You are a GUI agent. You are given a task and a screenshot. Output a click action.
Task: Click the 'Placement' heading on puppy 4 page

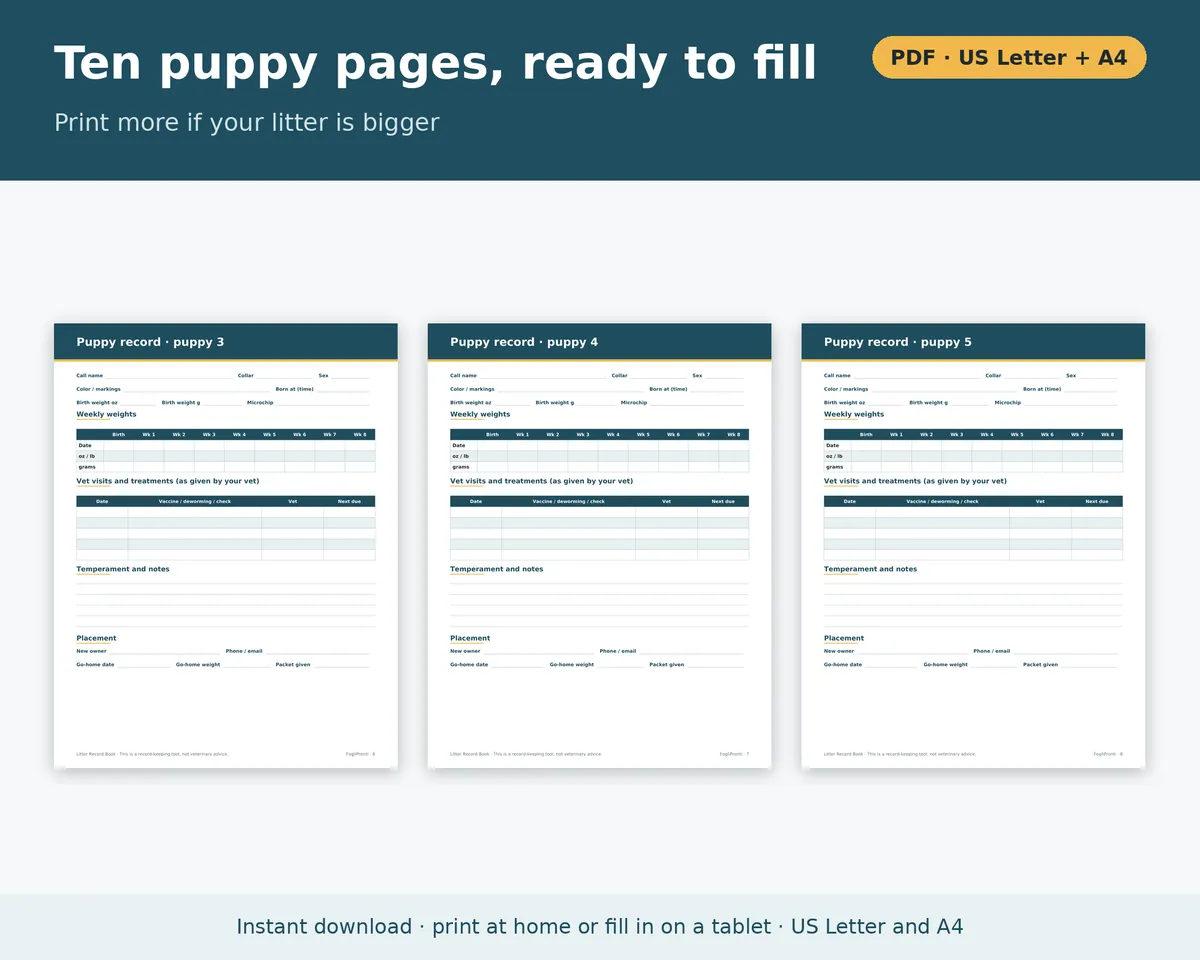click(470, 638)
